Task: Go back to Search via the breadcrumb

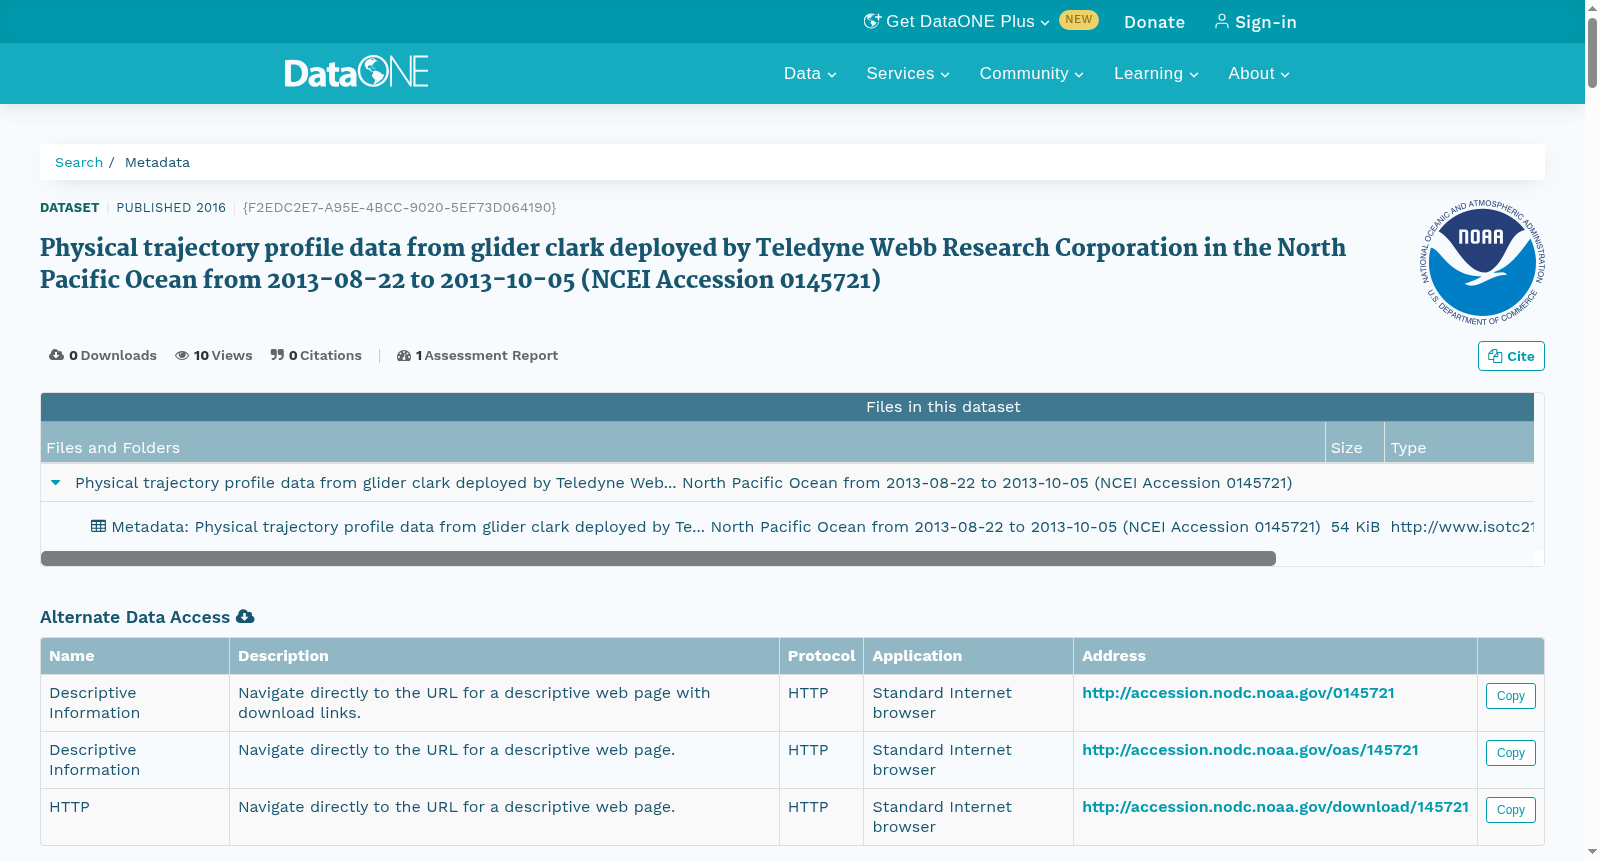Action: click(79, 162)
